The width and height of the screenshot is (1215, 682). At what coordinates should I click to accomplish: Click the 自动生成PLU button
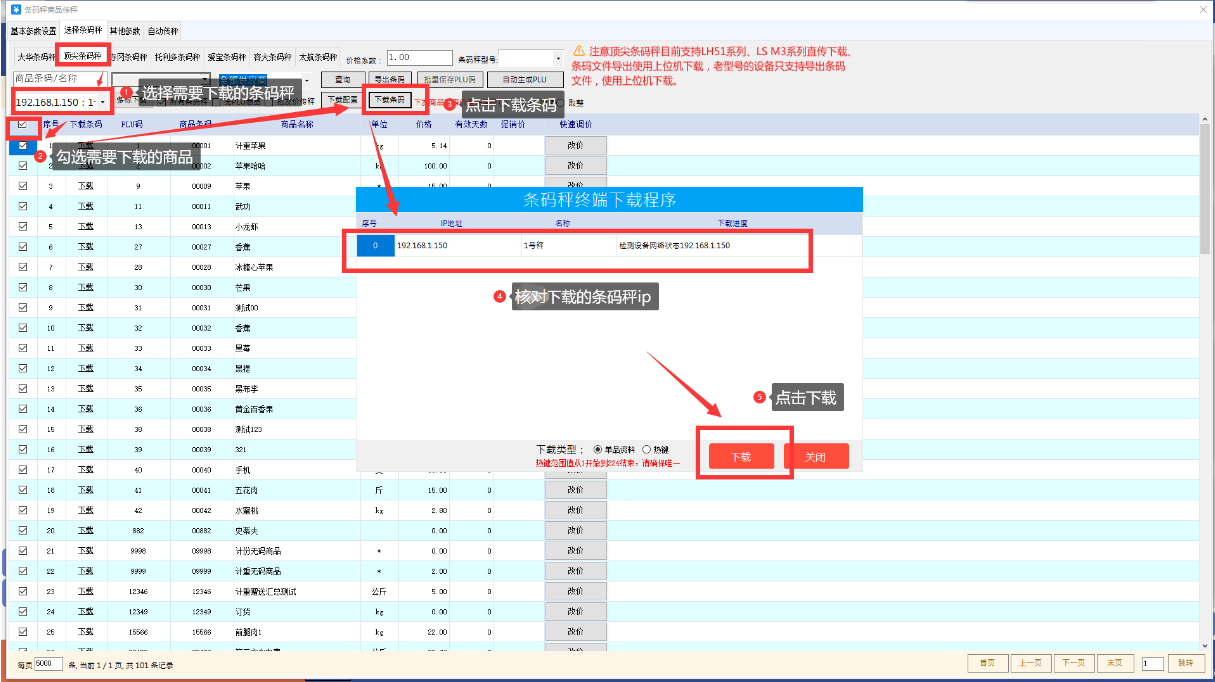(526, 79)
